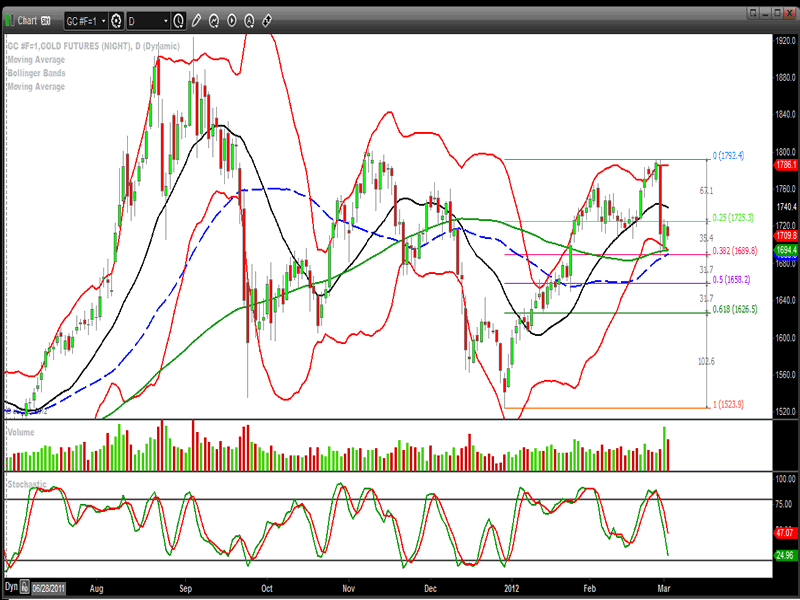Screen dimensions: 800x600
Task: Click the red 1786.1 price tag
Action: click(x=786, y=165)
